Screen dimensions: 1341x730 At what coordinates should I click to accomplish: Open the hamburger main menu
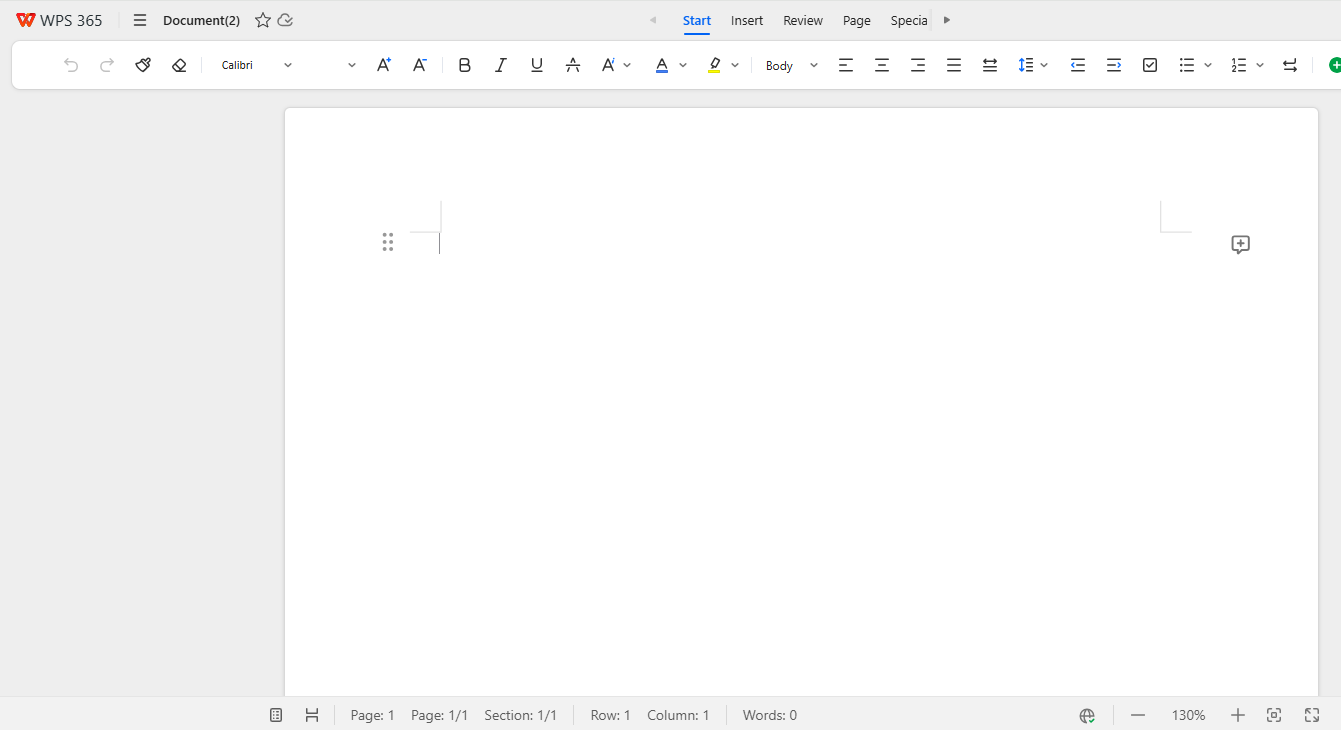(x=140, y=20)
